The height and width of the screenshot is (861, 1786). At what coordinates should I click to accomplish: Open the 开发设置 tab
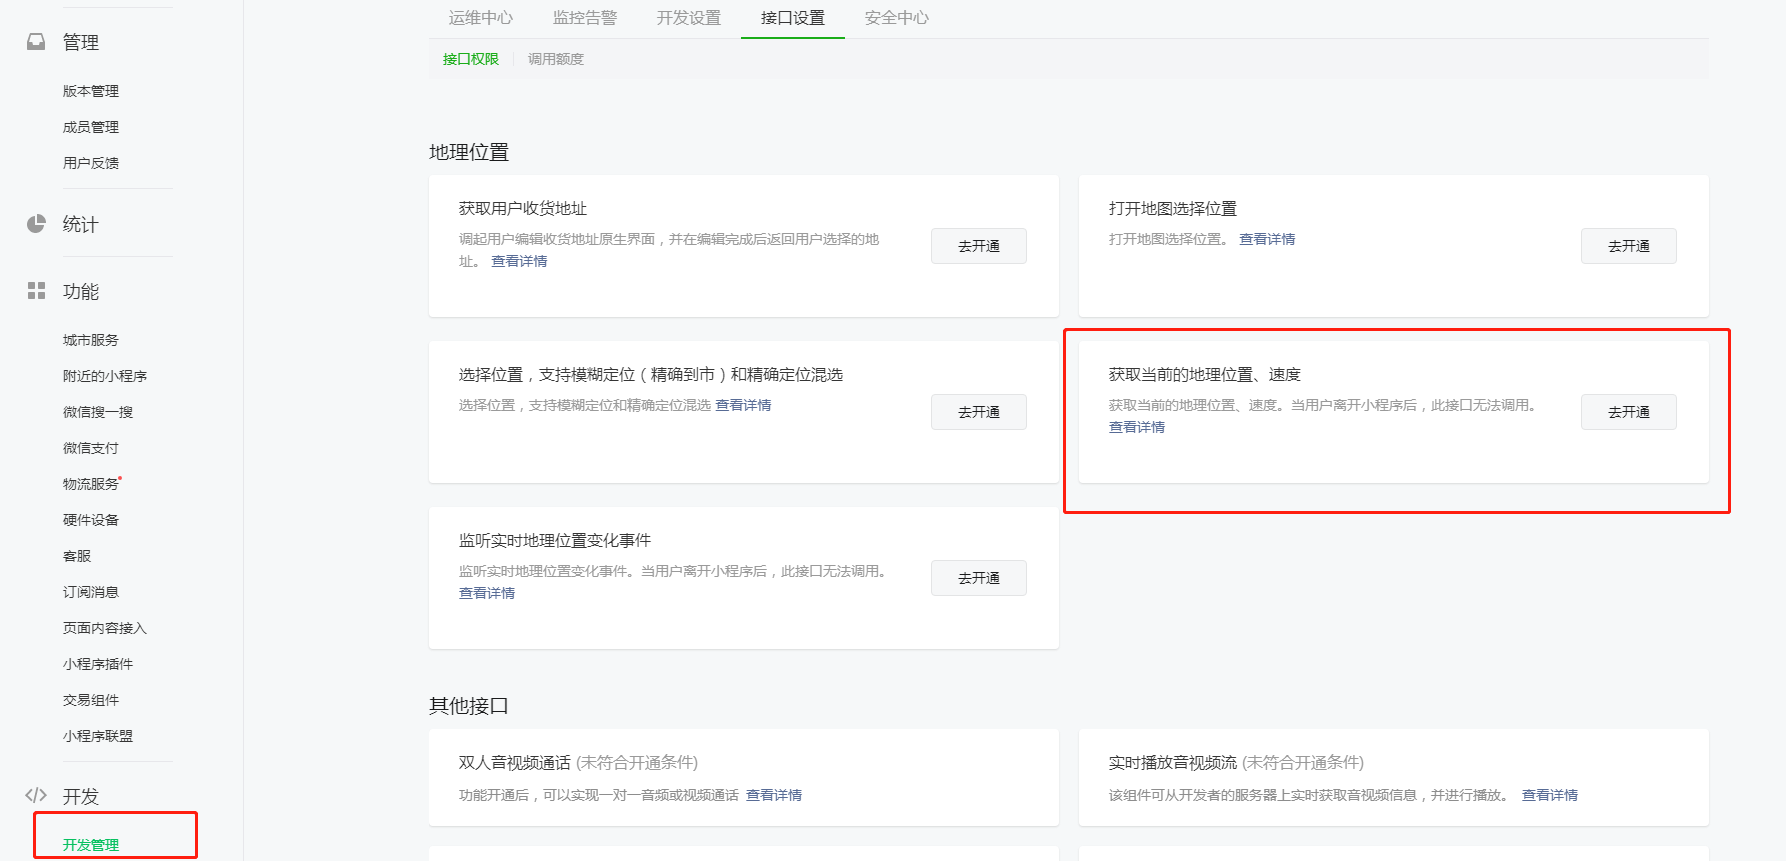(x=689, y=18)
